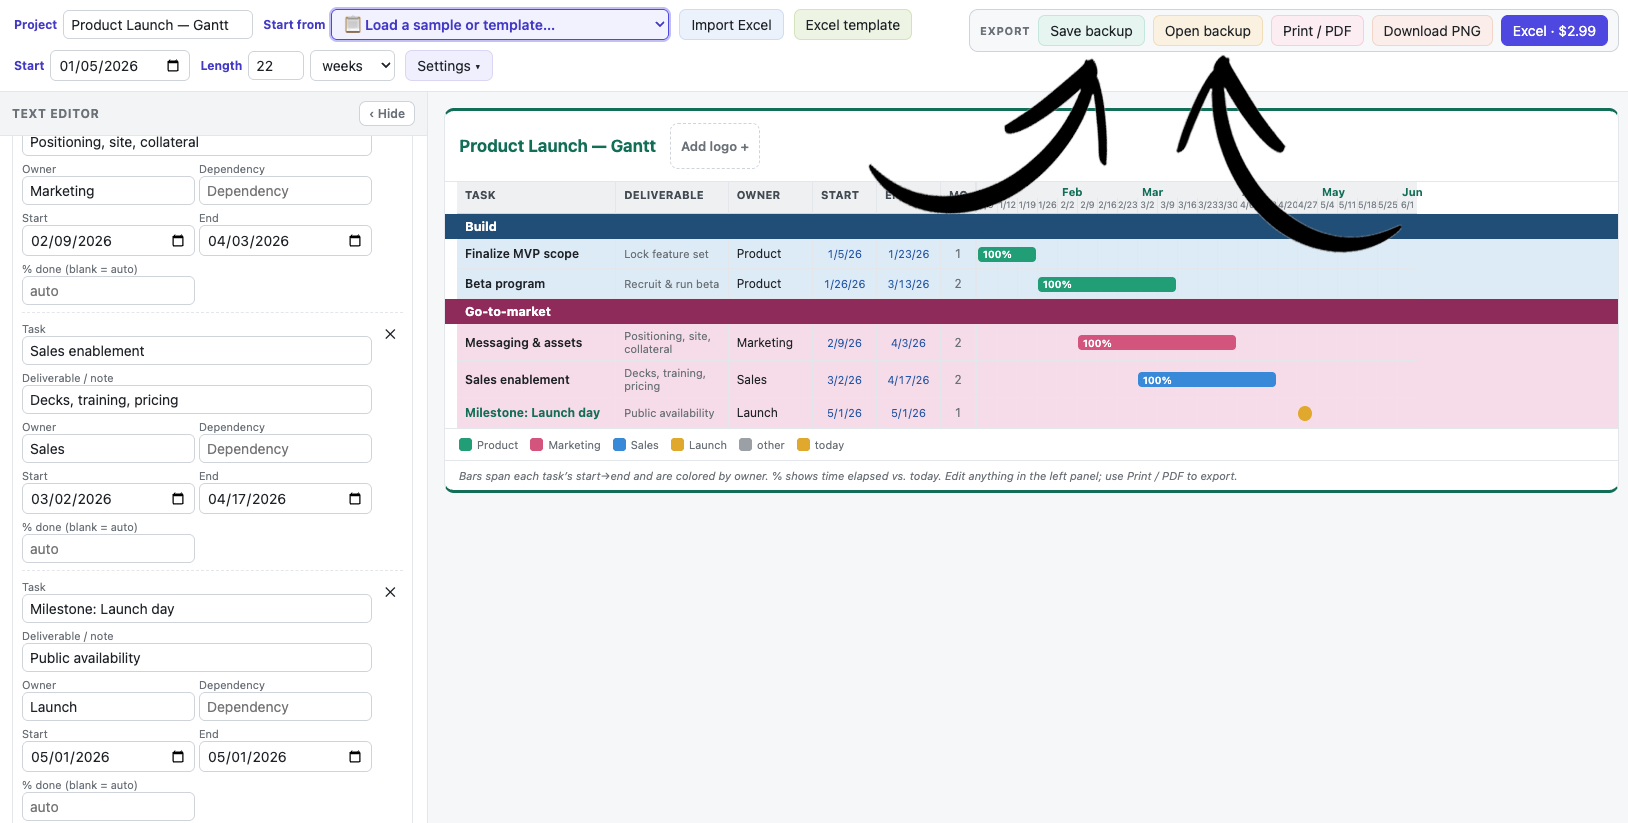Open calendar icon for 03/02/2026 start date
The image size is (1628, 823).
point(178,499)
